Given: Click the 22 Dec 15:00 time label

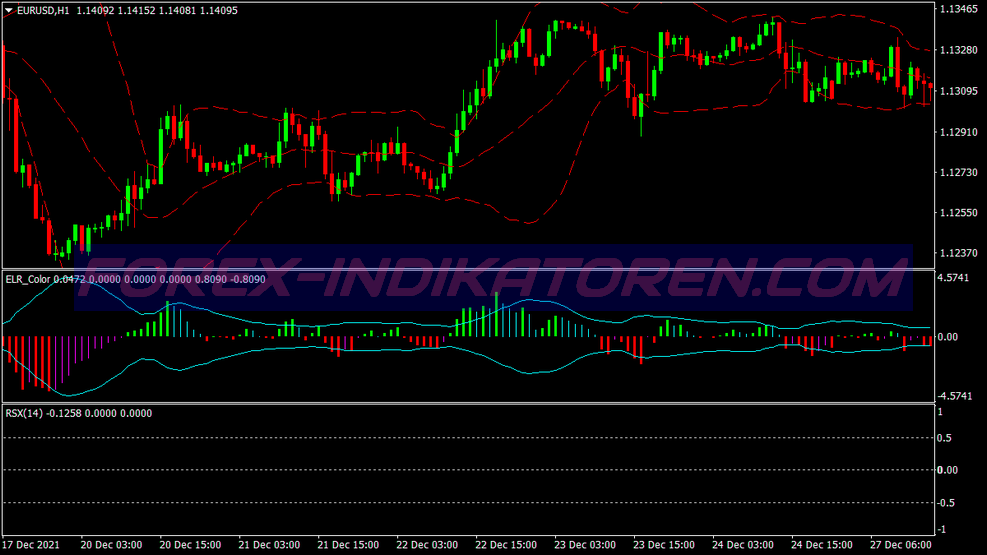Looking at the screenshot, I should pyautogui.click(x=506, y=544).
